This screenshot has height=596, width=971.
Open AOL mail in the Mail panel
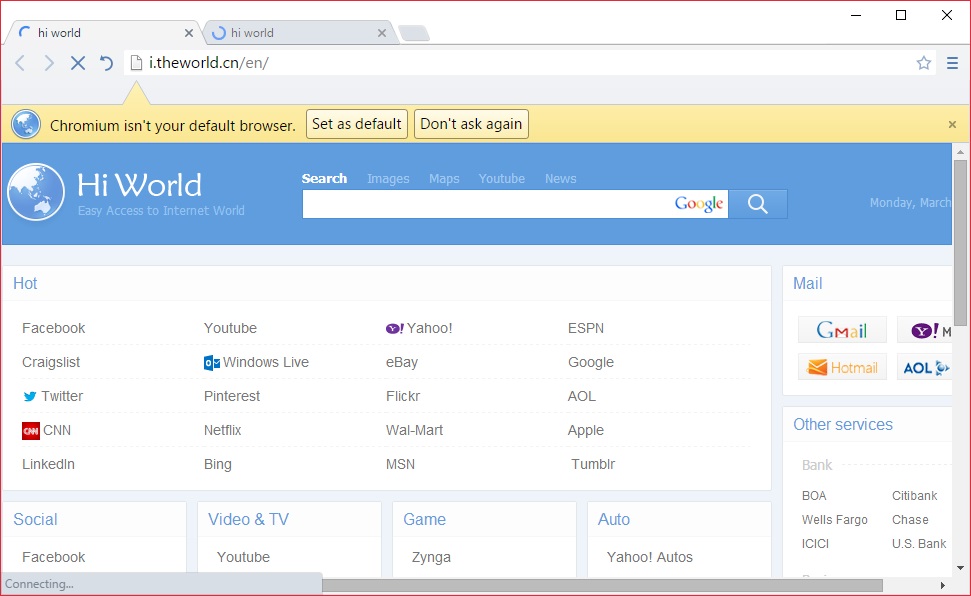[x=924, y=367]
